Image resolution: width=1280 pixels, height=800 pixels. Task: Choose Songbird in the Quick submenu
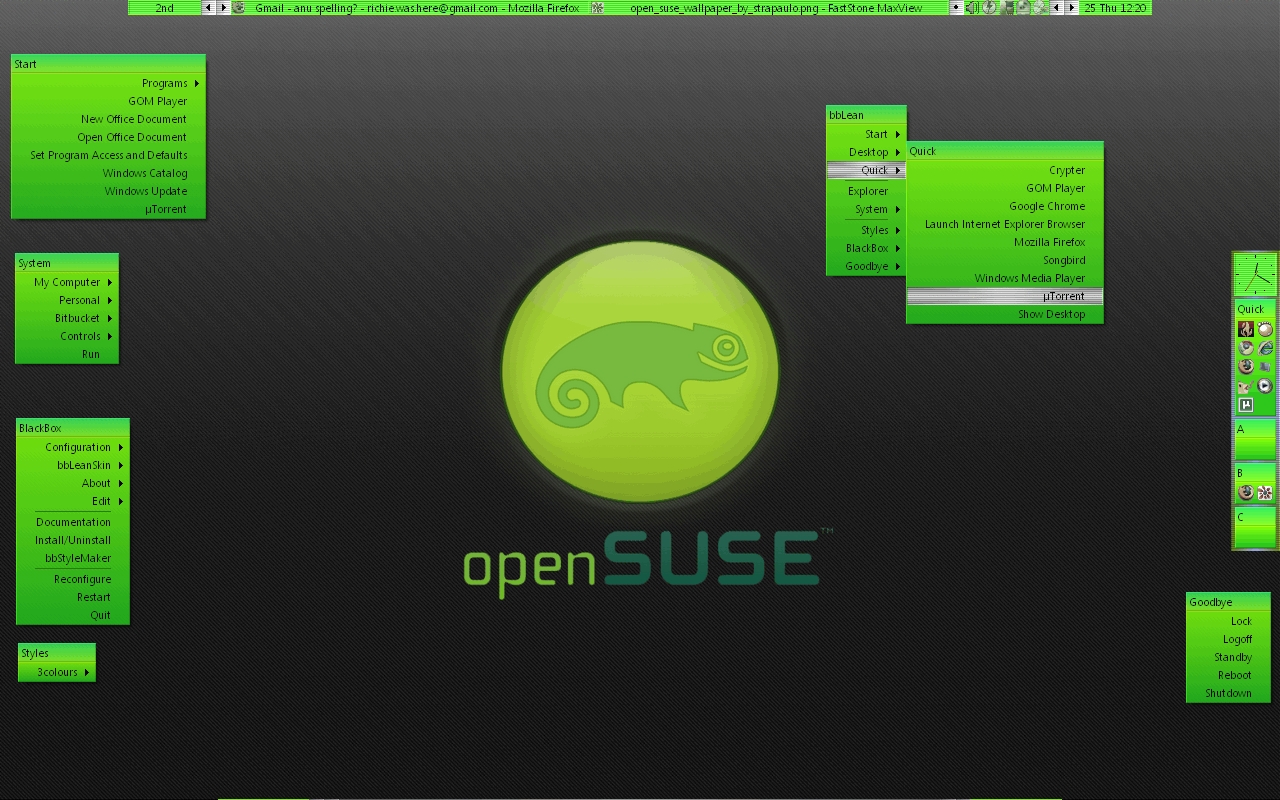click(x=1005, y=260)
